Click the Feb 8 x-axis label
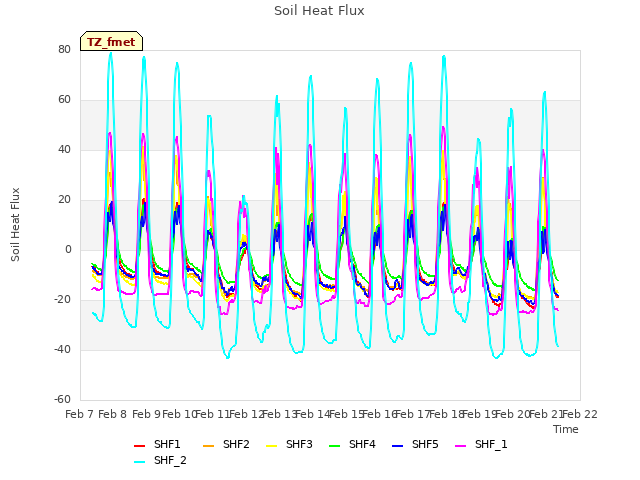The width and height of the screenshot is (640, 480). click(113, 415)
